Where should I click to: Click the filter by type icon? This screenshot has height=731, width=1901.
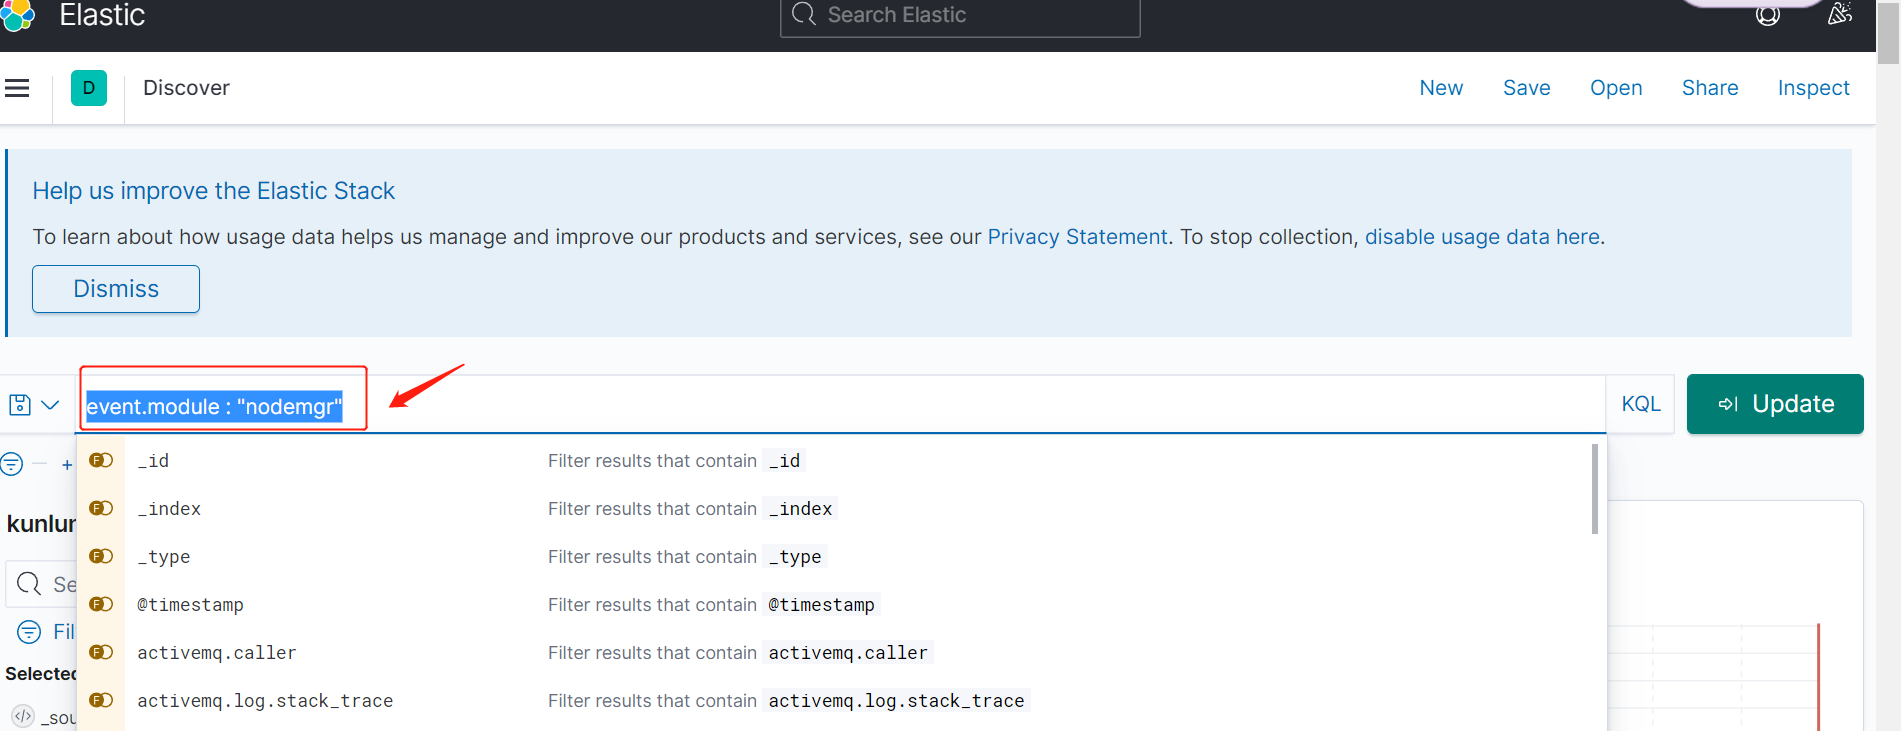(x=30, y=632)
